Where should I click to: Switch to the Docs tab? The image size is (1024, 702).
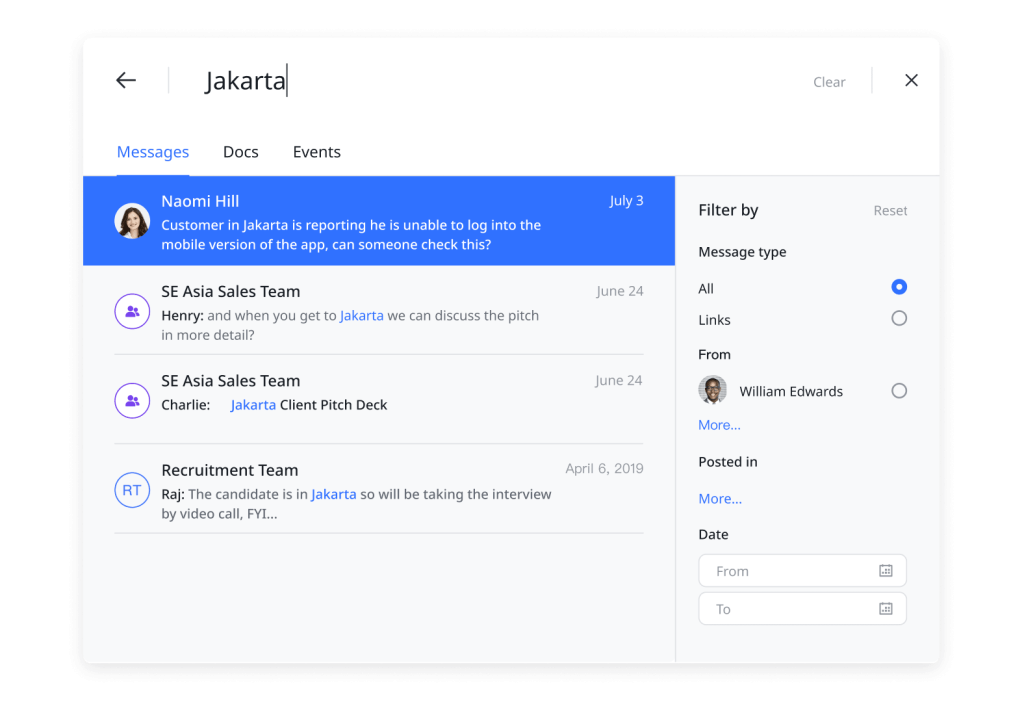241,152
